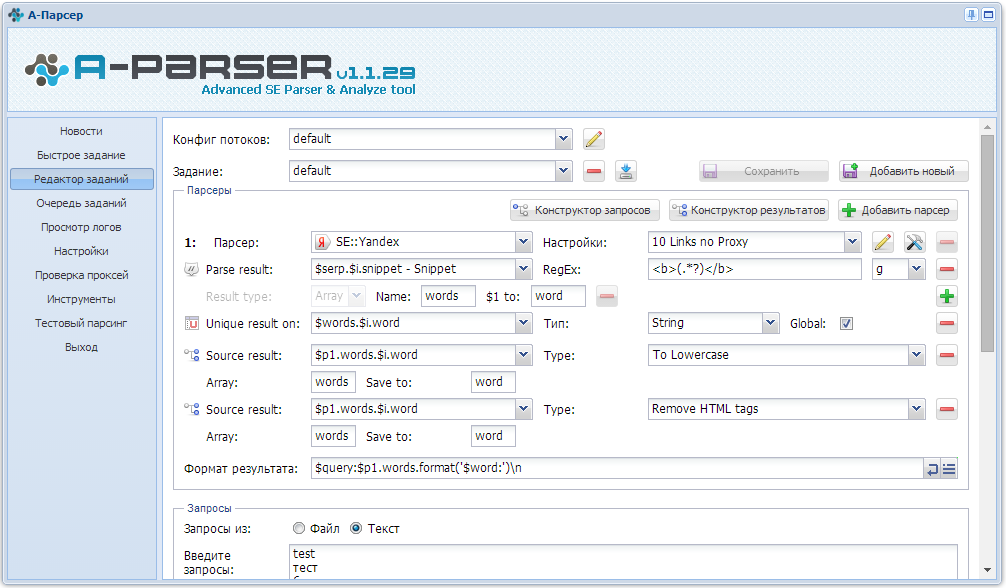Edit the thread config with pencil icon
The width and height of the screenshot is (1006, 588).
pos(593,139)
